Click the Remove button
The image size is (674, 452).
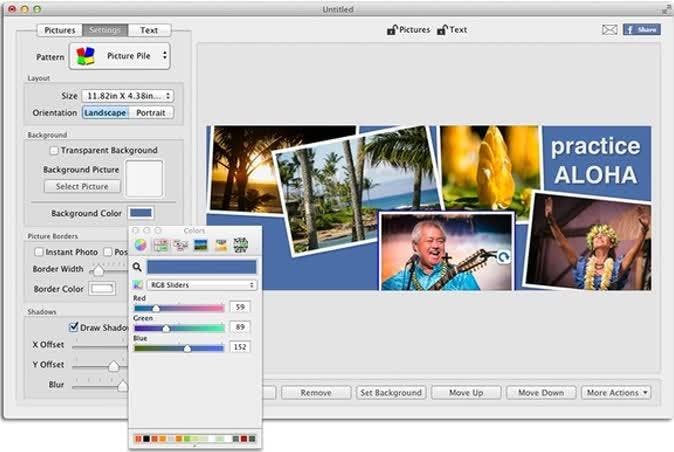coord(316,393)
